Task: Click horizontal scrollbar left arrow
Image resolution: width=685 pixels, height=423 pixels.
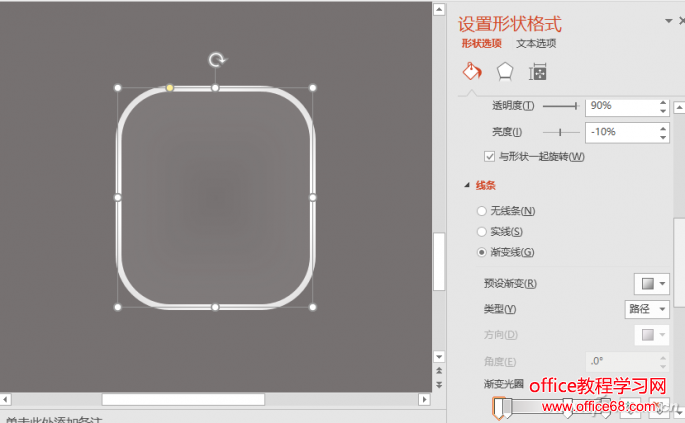Action: coord(6,399)
